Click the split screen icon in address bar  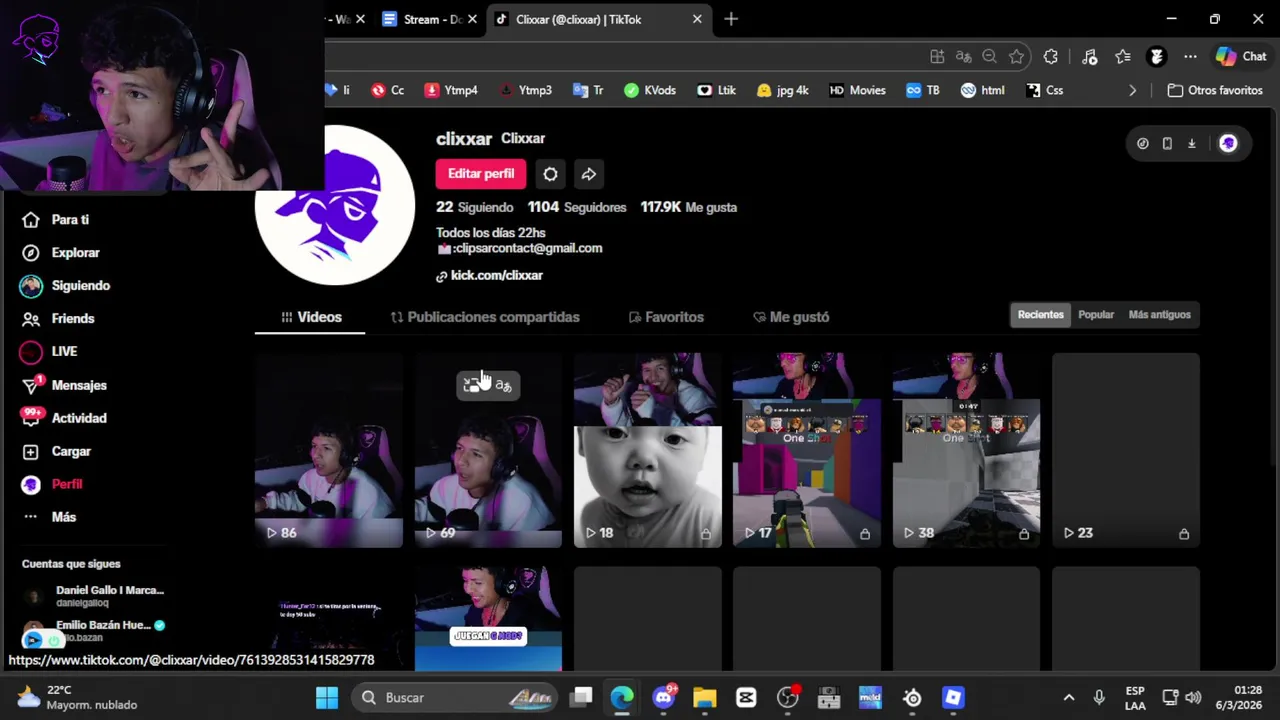pyautogui.click(x=937, y=57)
